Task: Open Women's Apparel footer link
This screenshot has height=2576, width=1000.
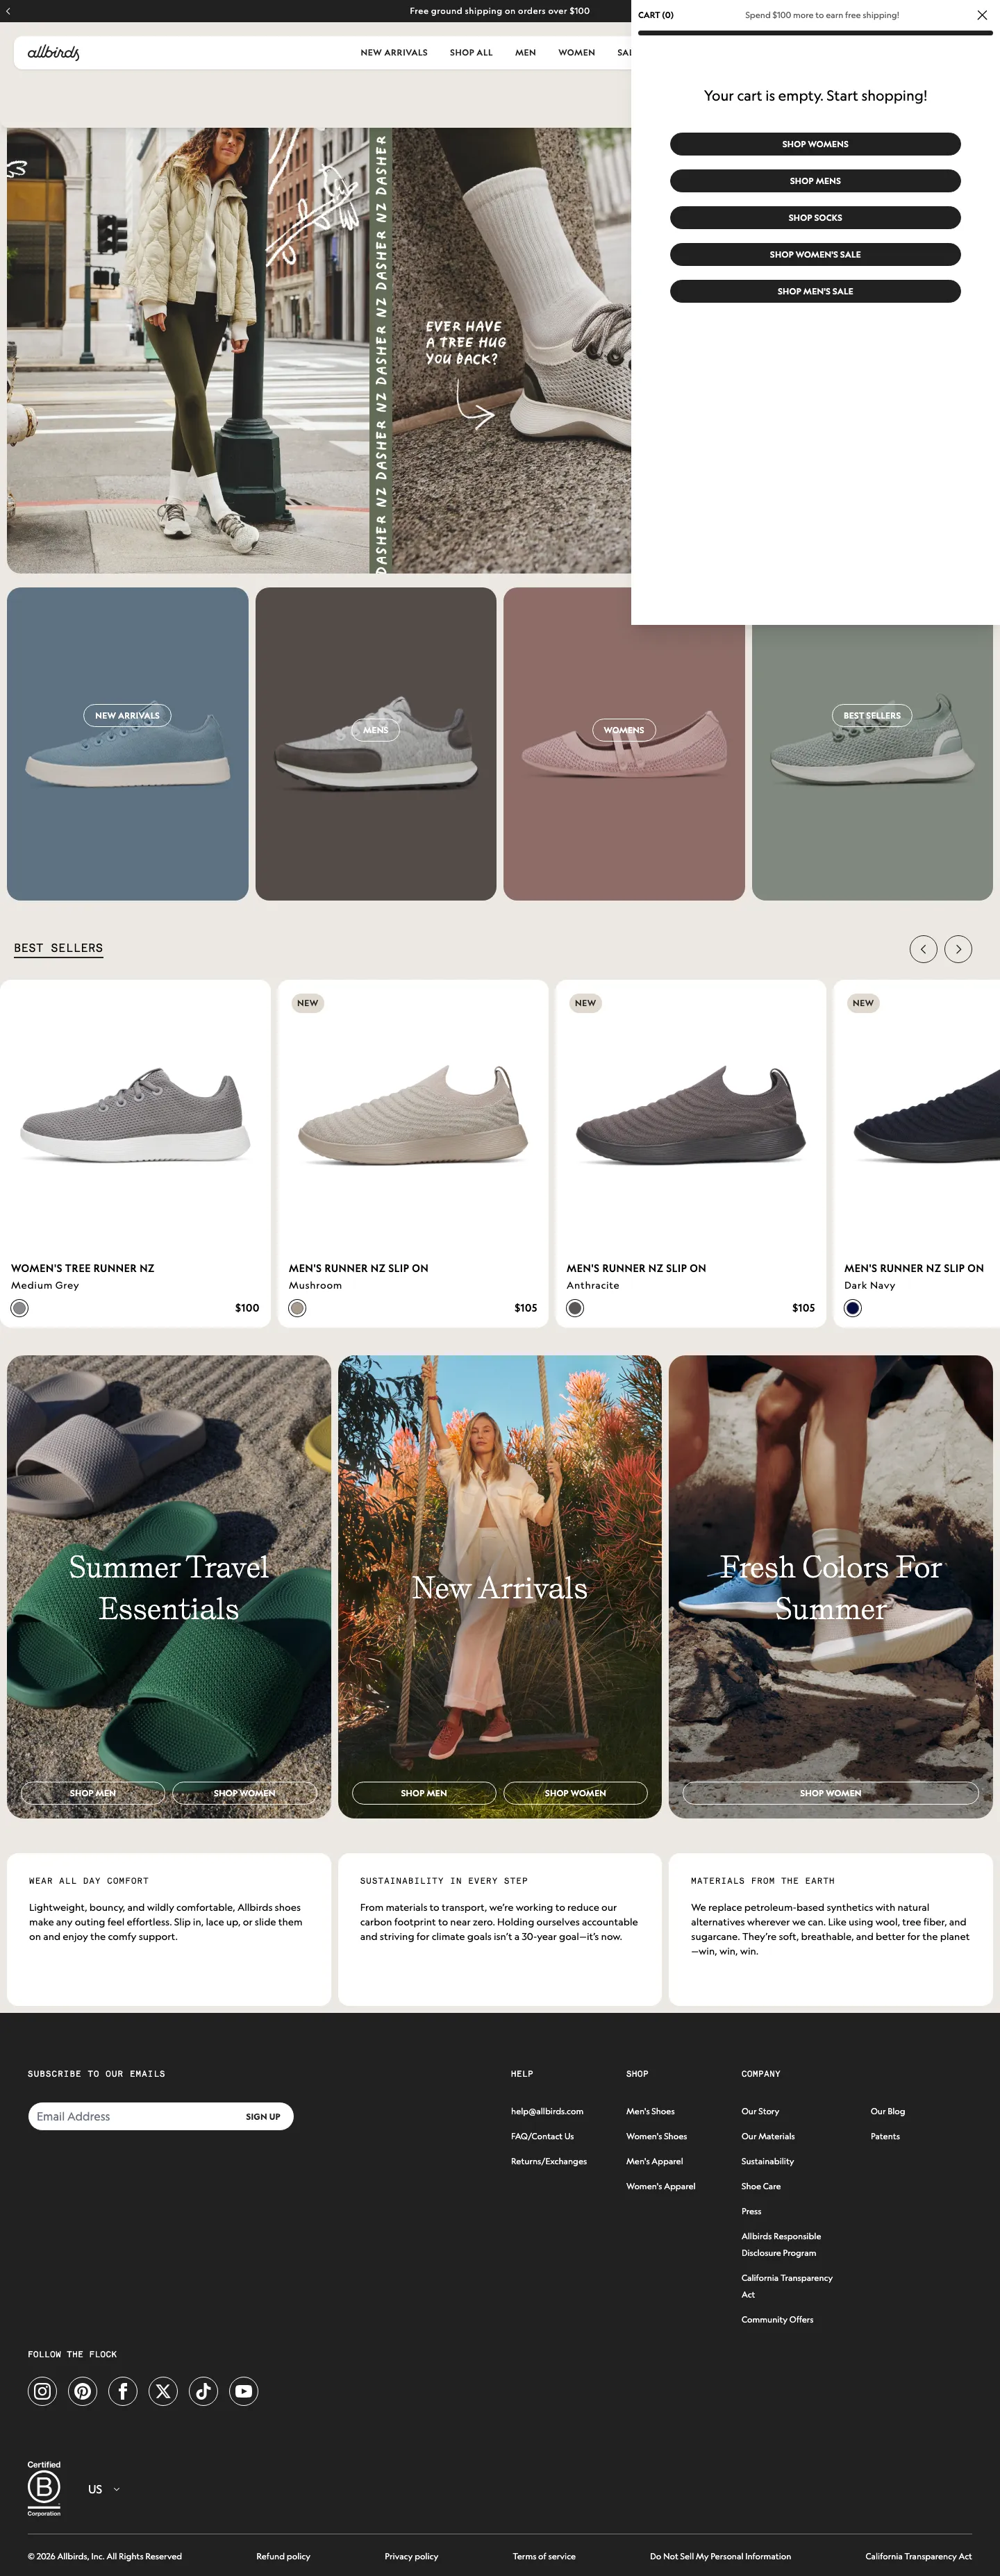Action: tap(660, 2186)
